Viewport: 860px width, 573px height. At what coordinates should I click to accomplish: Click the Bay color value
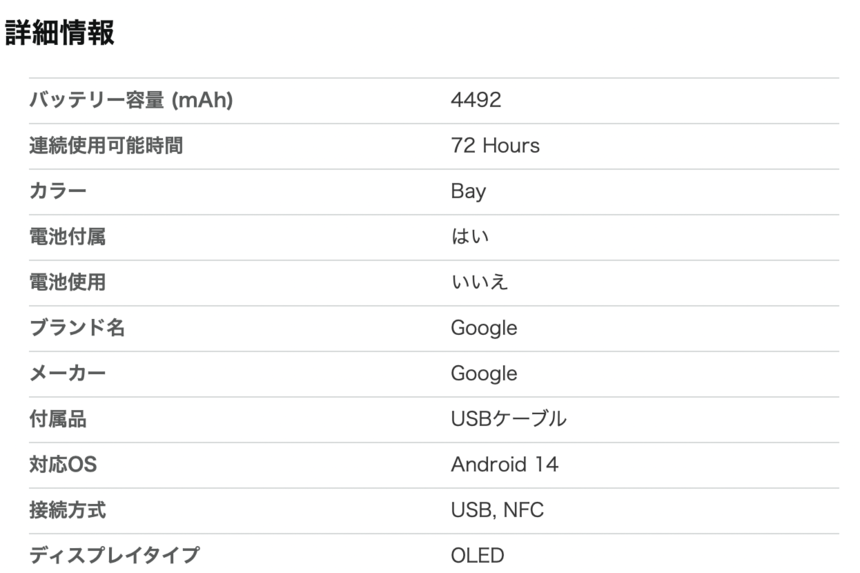point(468,191)
